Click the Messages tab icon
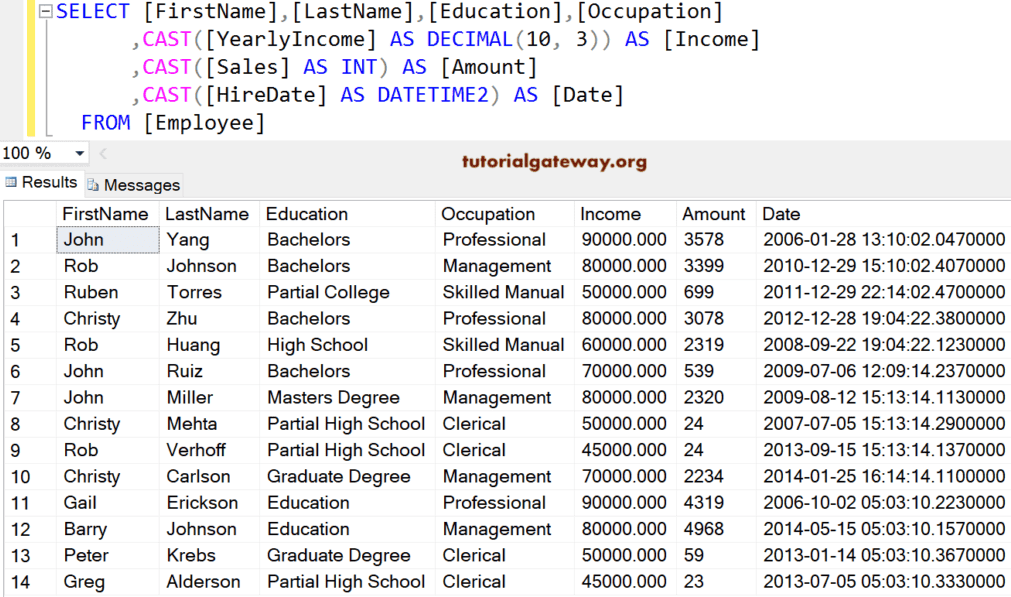Viewport: 1011px width, 597px height. [93, 186]
